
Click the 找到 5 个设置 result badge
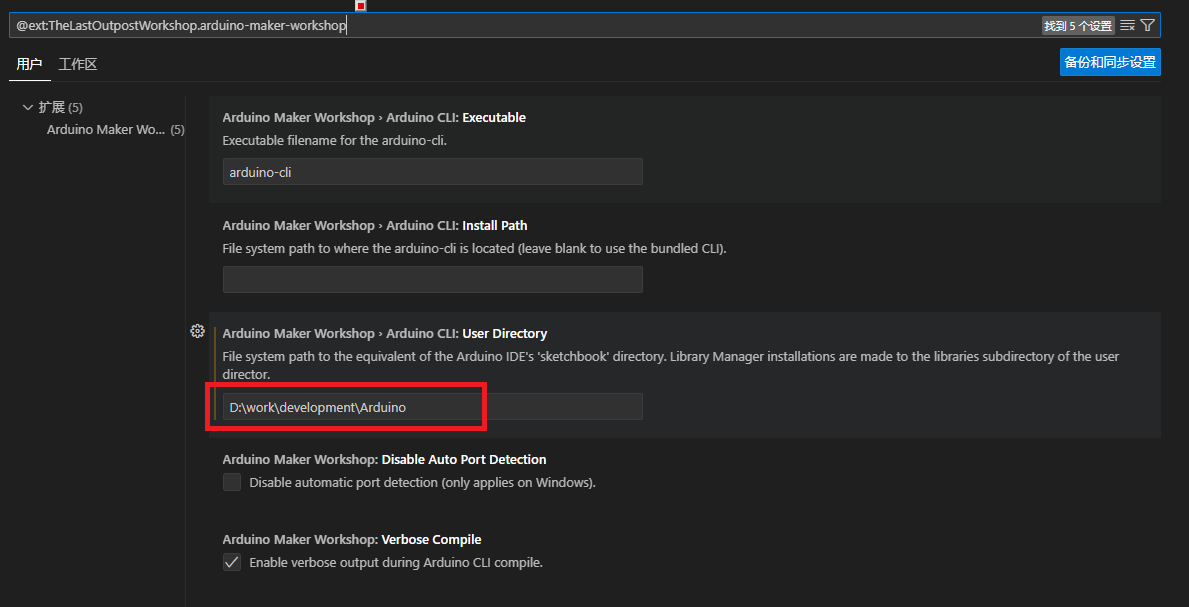click(x=1077, y=26)
